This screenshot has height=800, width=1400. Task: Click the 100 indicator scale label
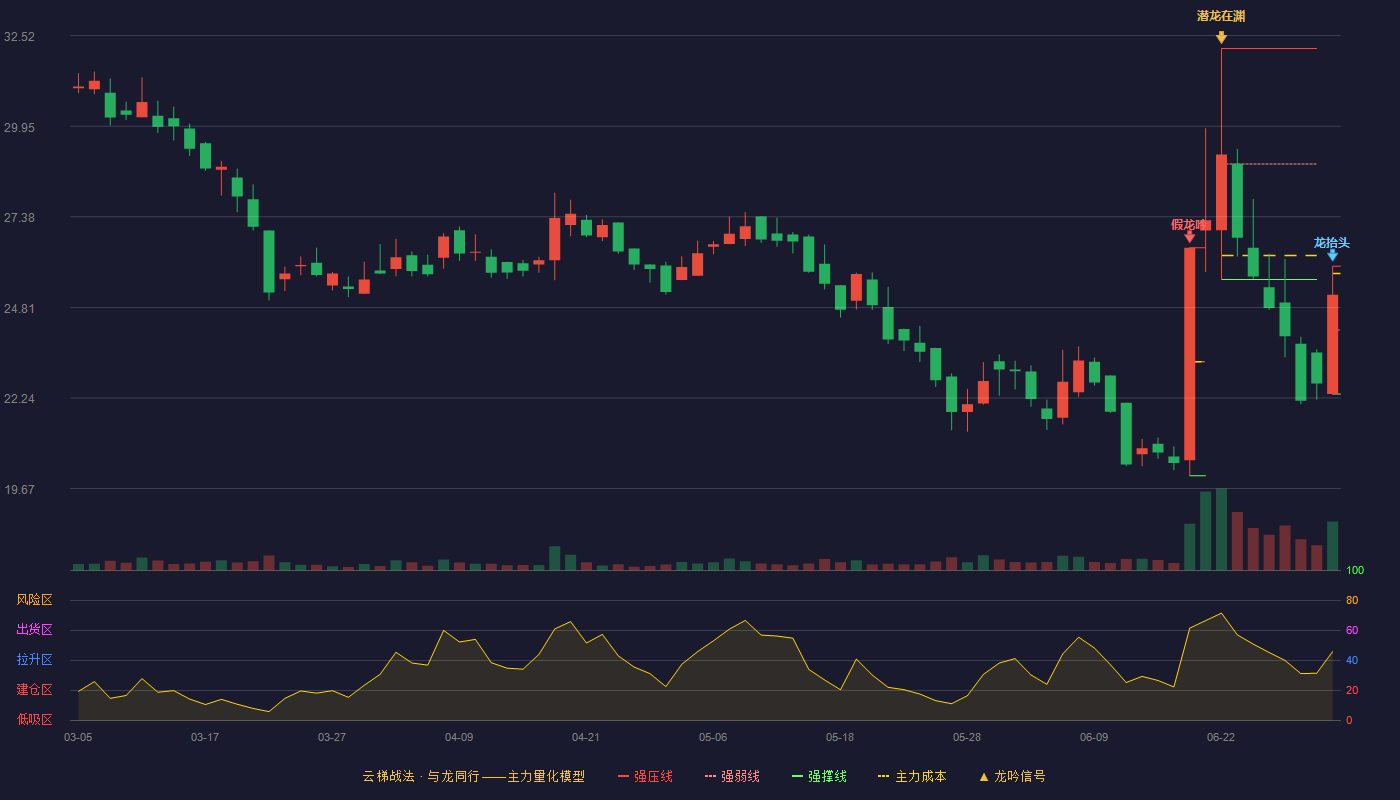[x=1355, y=570]
